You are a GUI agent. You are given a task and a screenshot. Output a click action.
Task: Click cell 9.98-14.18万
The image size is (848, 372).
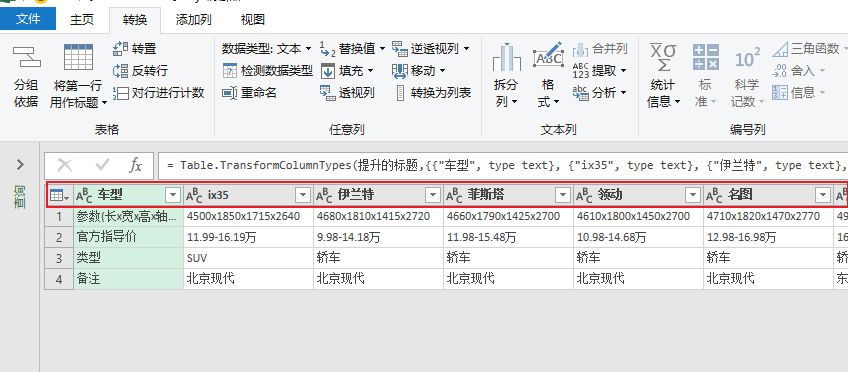tap(378, 237)
